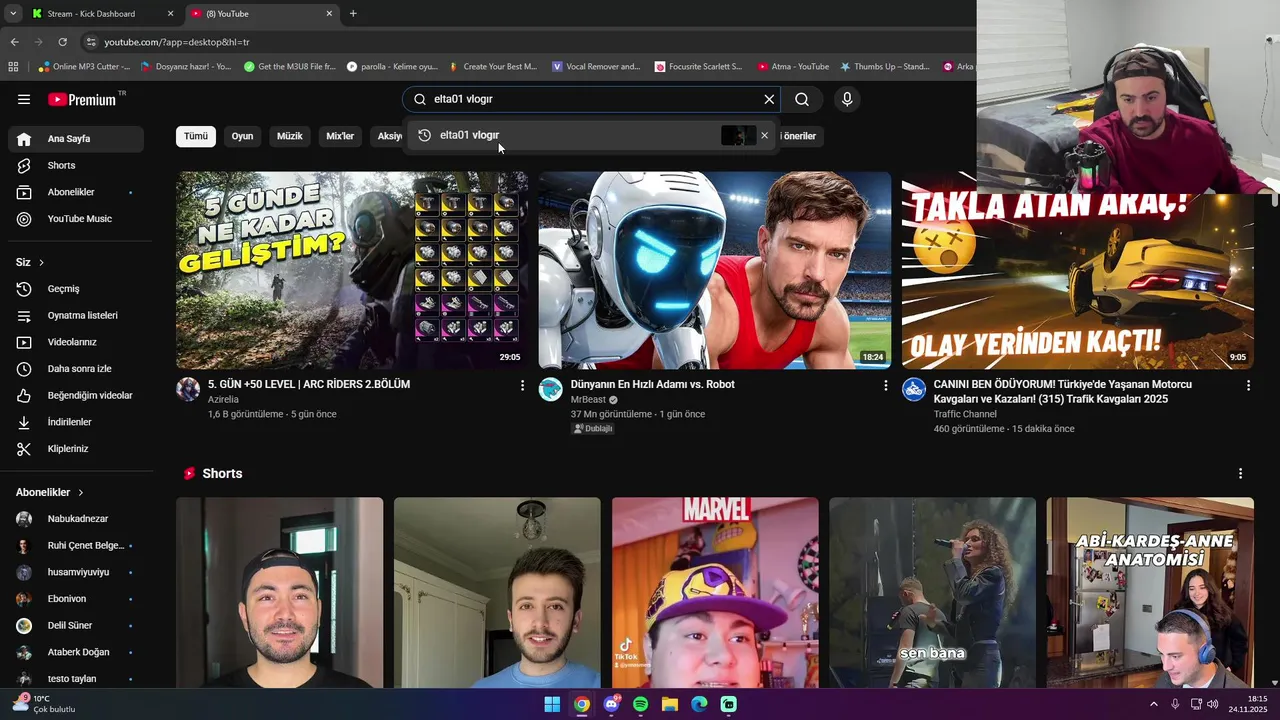
Task: Run search with the magnifier button
Action: [802, 99]
